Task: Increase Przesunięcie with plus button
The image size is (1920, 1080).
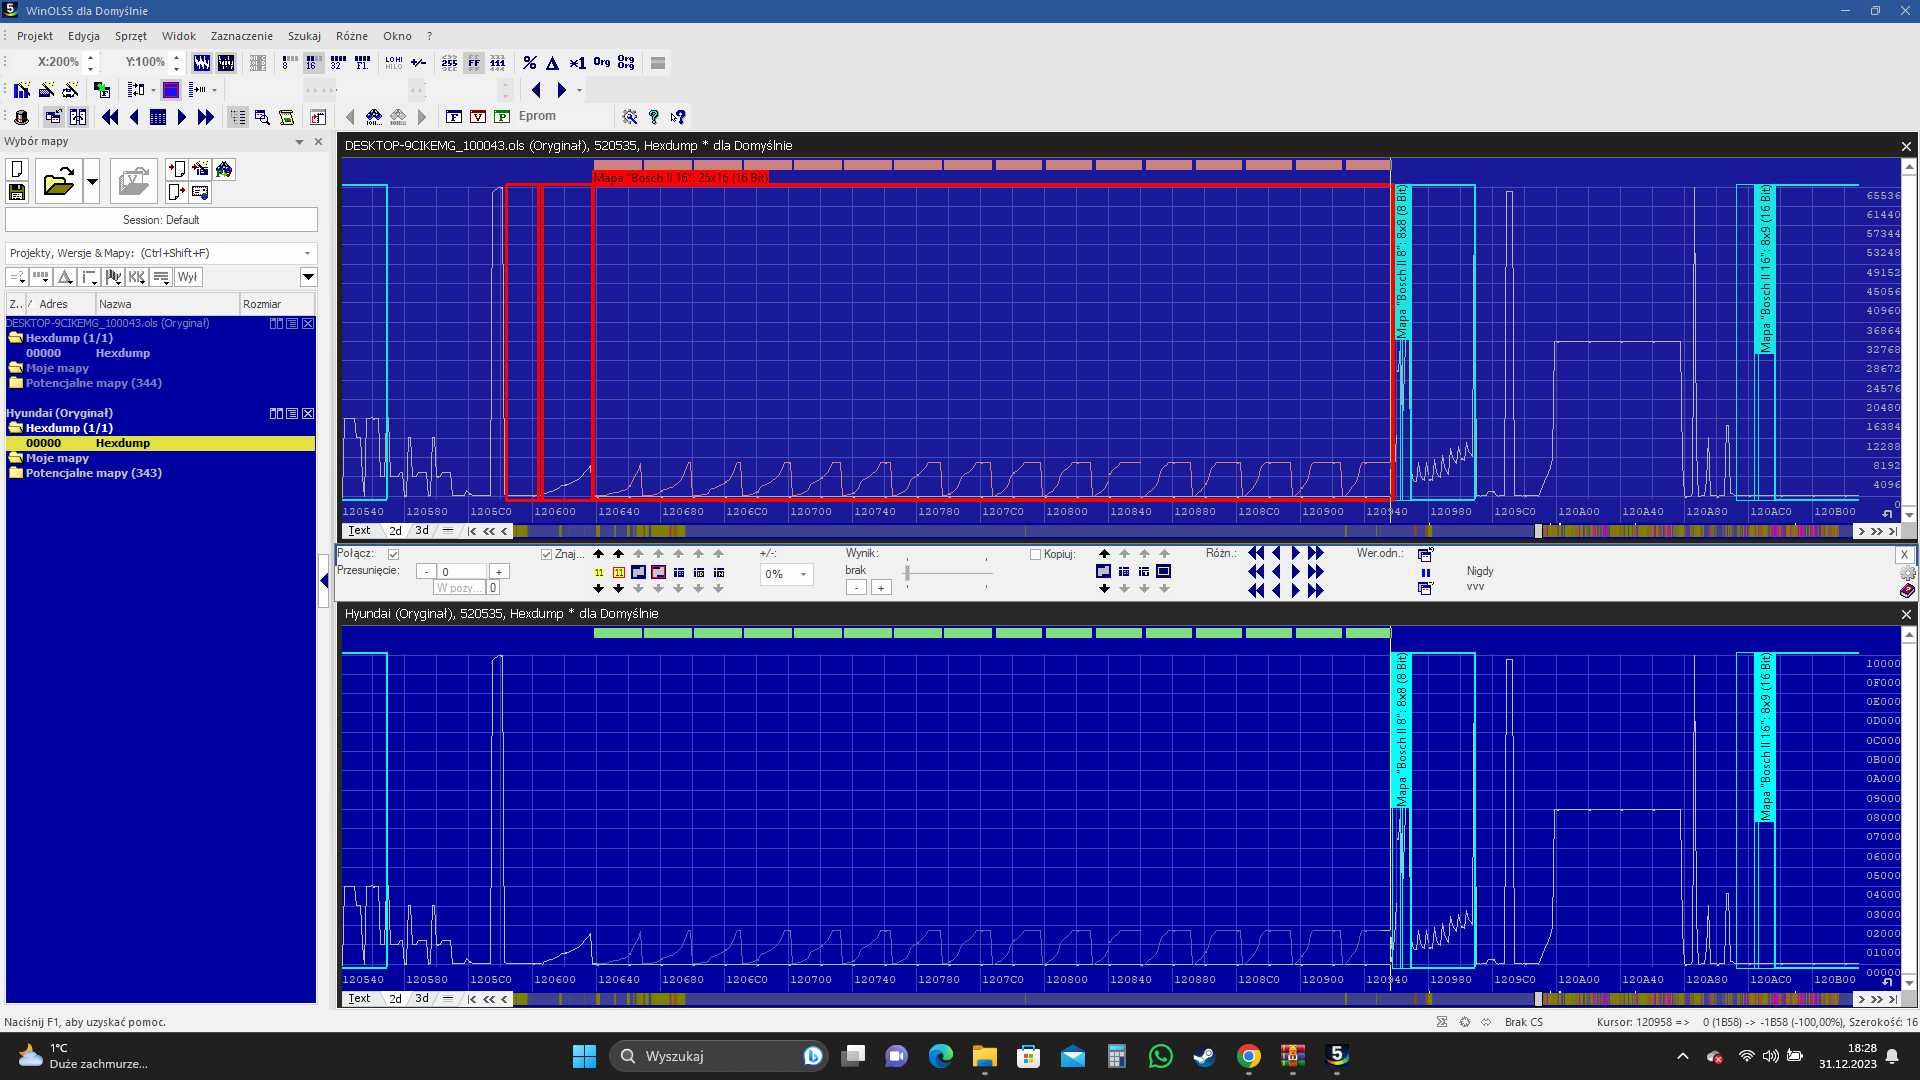Action: (x=498, y=572)
